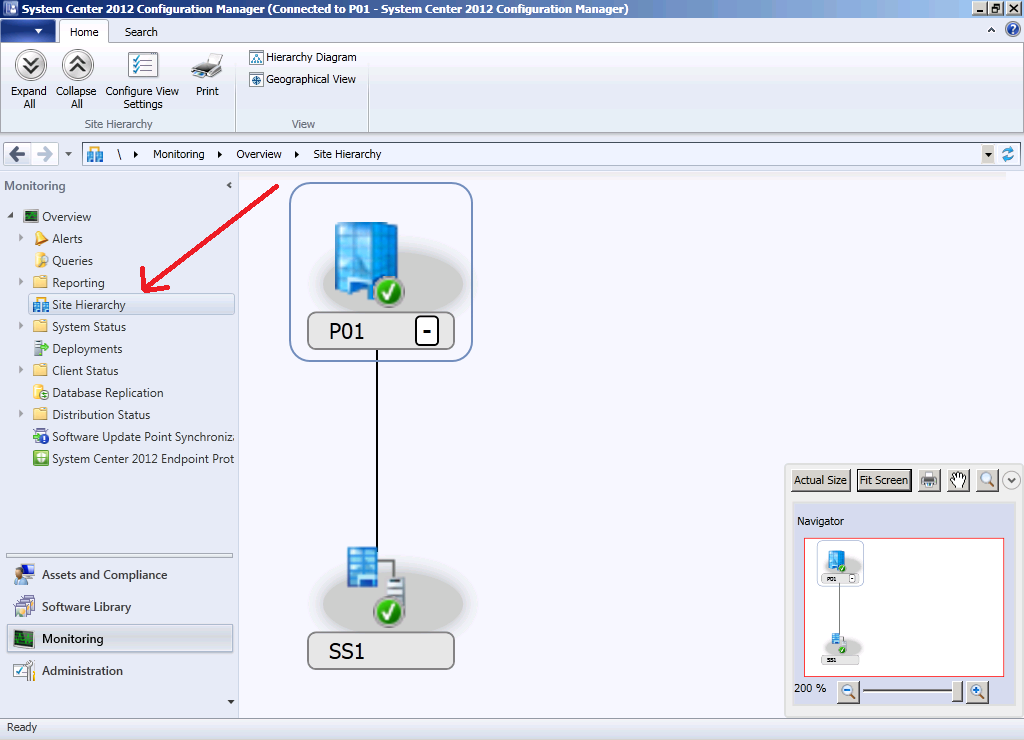Open workspace options dropdown arrow
The height and width of the screenshot is (740, 1024).
pos(231,702)
